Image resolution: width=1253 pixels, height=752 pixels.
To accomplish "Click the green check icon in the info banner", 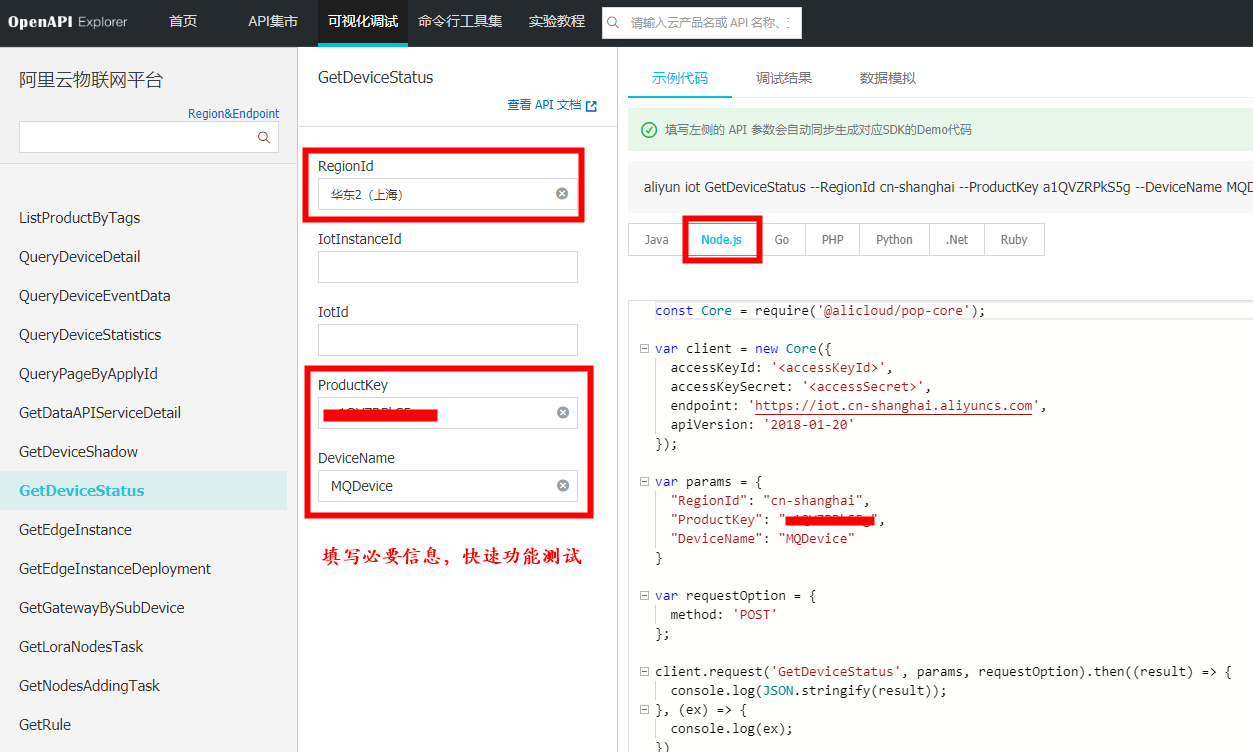I will (649, 130).
